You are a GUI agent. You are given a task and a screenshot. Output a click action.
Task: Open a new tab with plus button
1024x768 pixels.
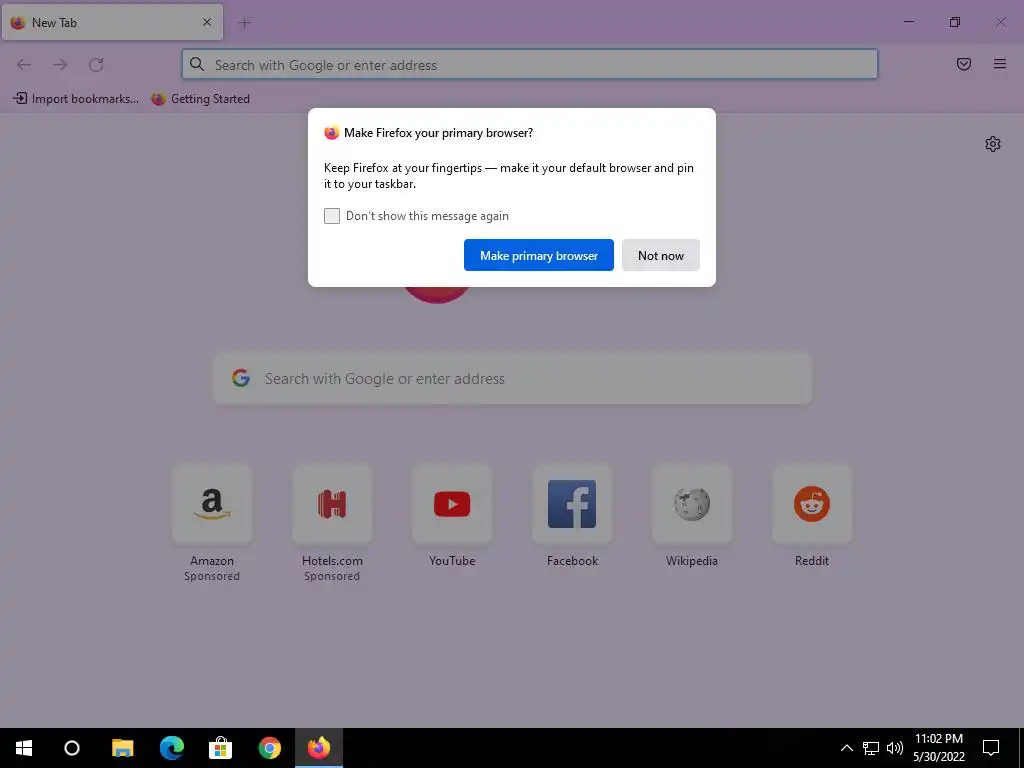point(245,23)
